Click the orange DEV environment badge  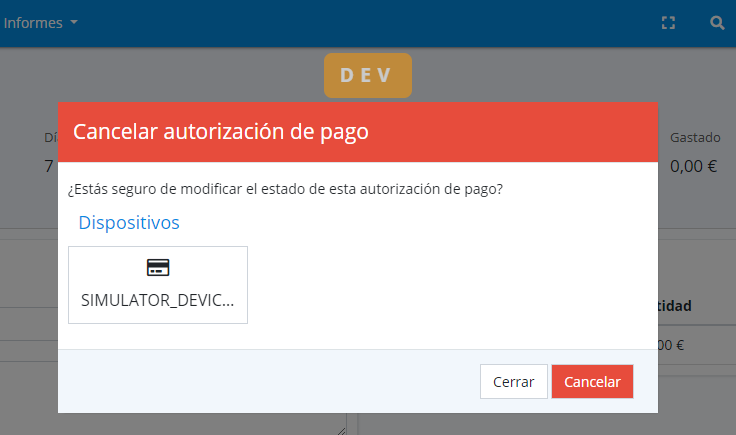pos(367,75)
